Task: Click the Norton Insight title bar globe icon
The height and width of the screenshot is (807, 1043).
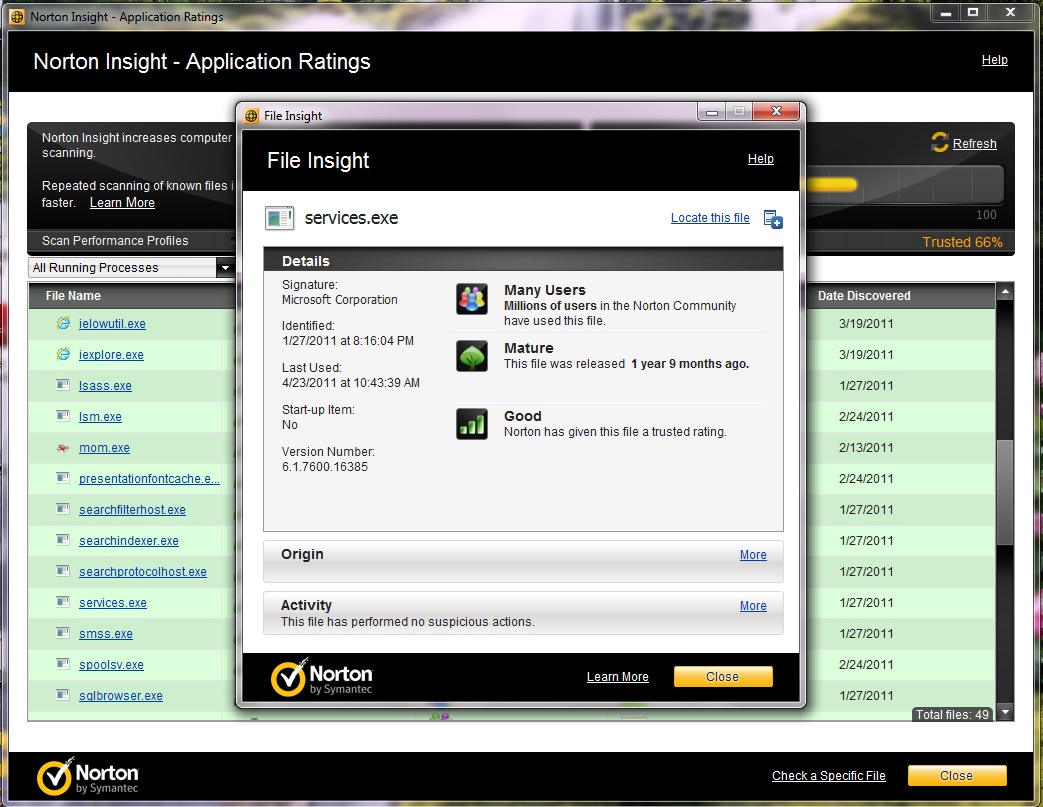Action: (x=17, y=17)
